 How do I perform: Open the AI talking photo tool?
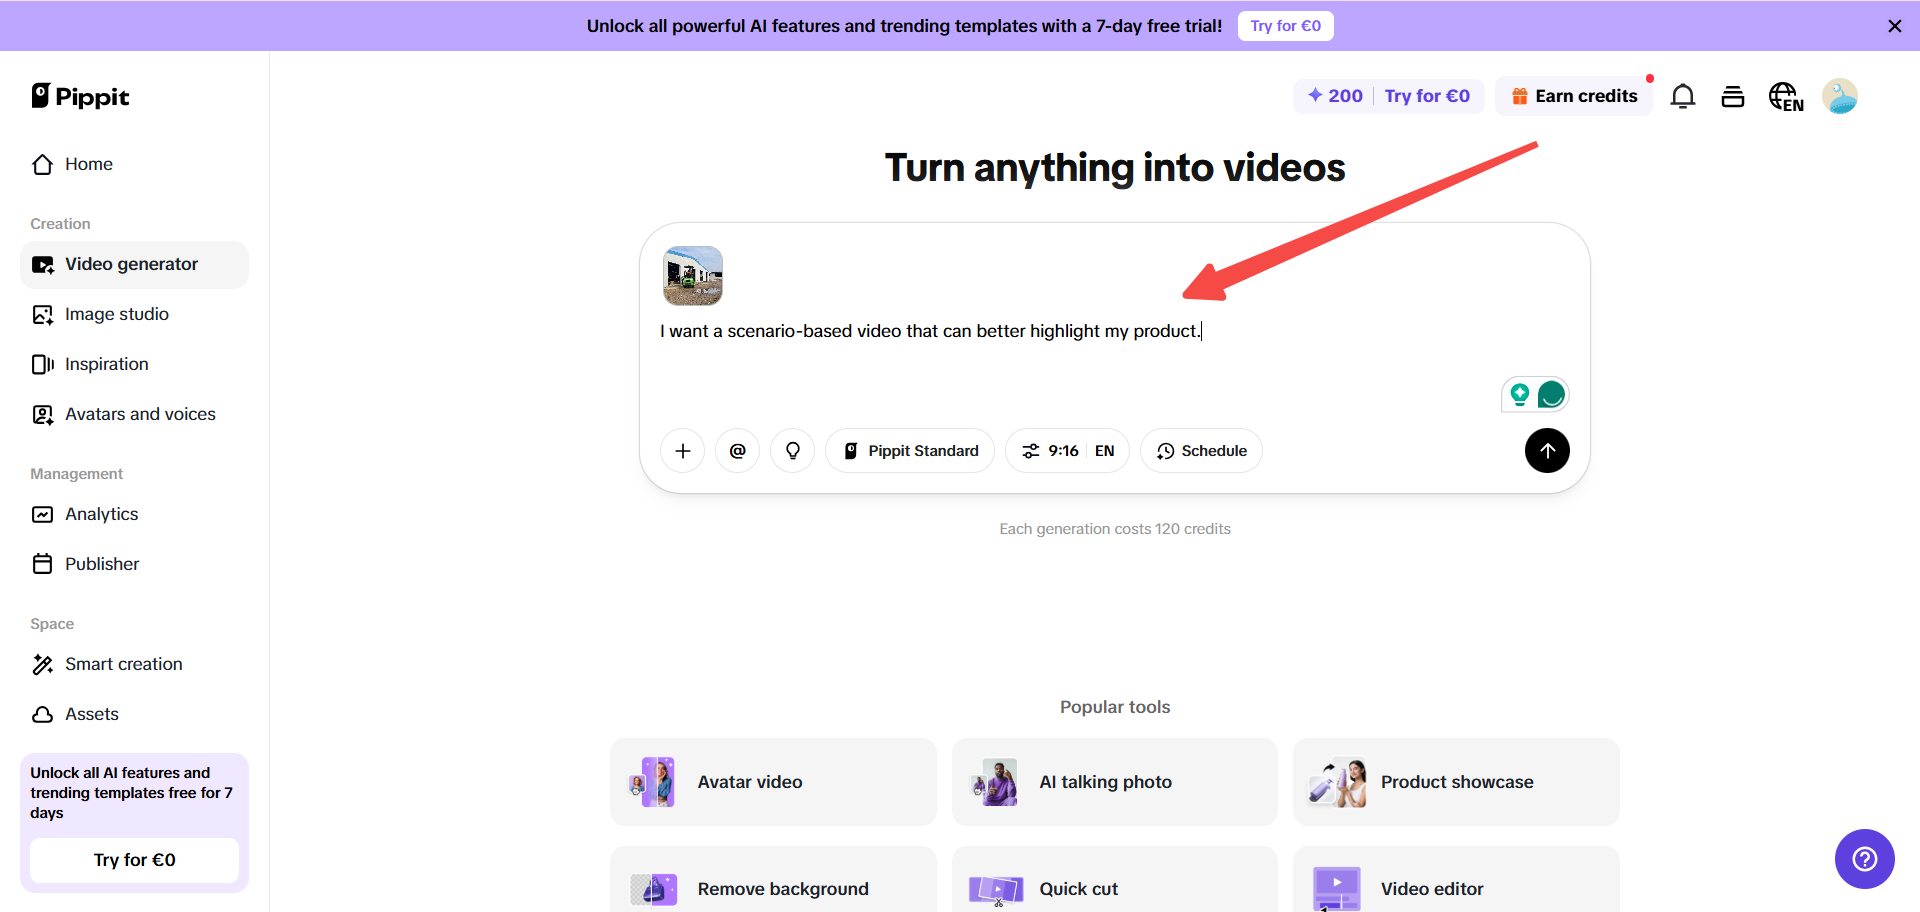pyautogui.click(x=1115, y=782)
